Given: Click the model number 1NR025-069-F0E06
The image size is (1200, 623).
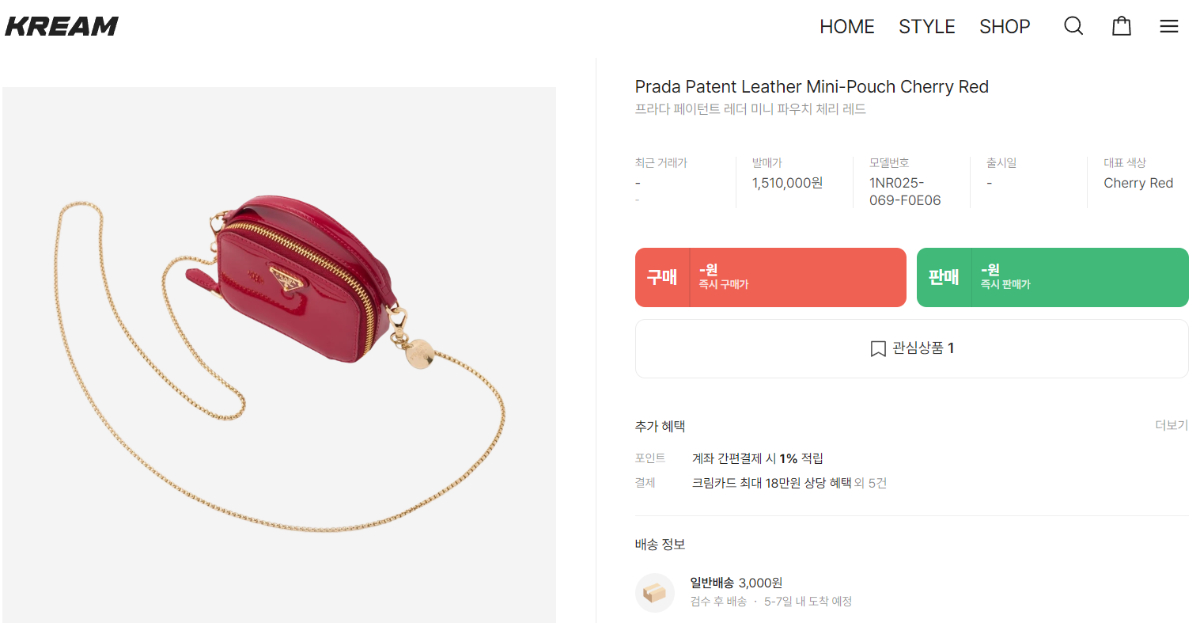Looking at the screenshot, I should (905, 191).
